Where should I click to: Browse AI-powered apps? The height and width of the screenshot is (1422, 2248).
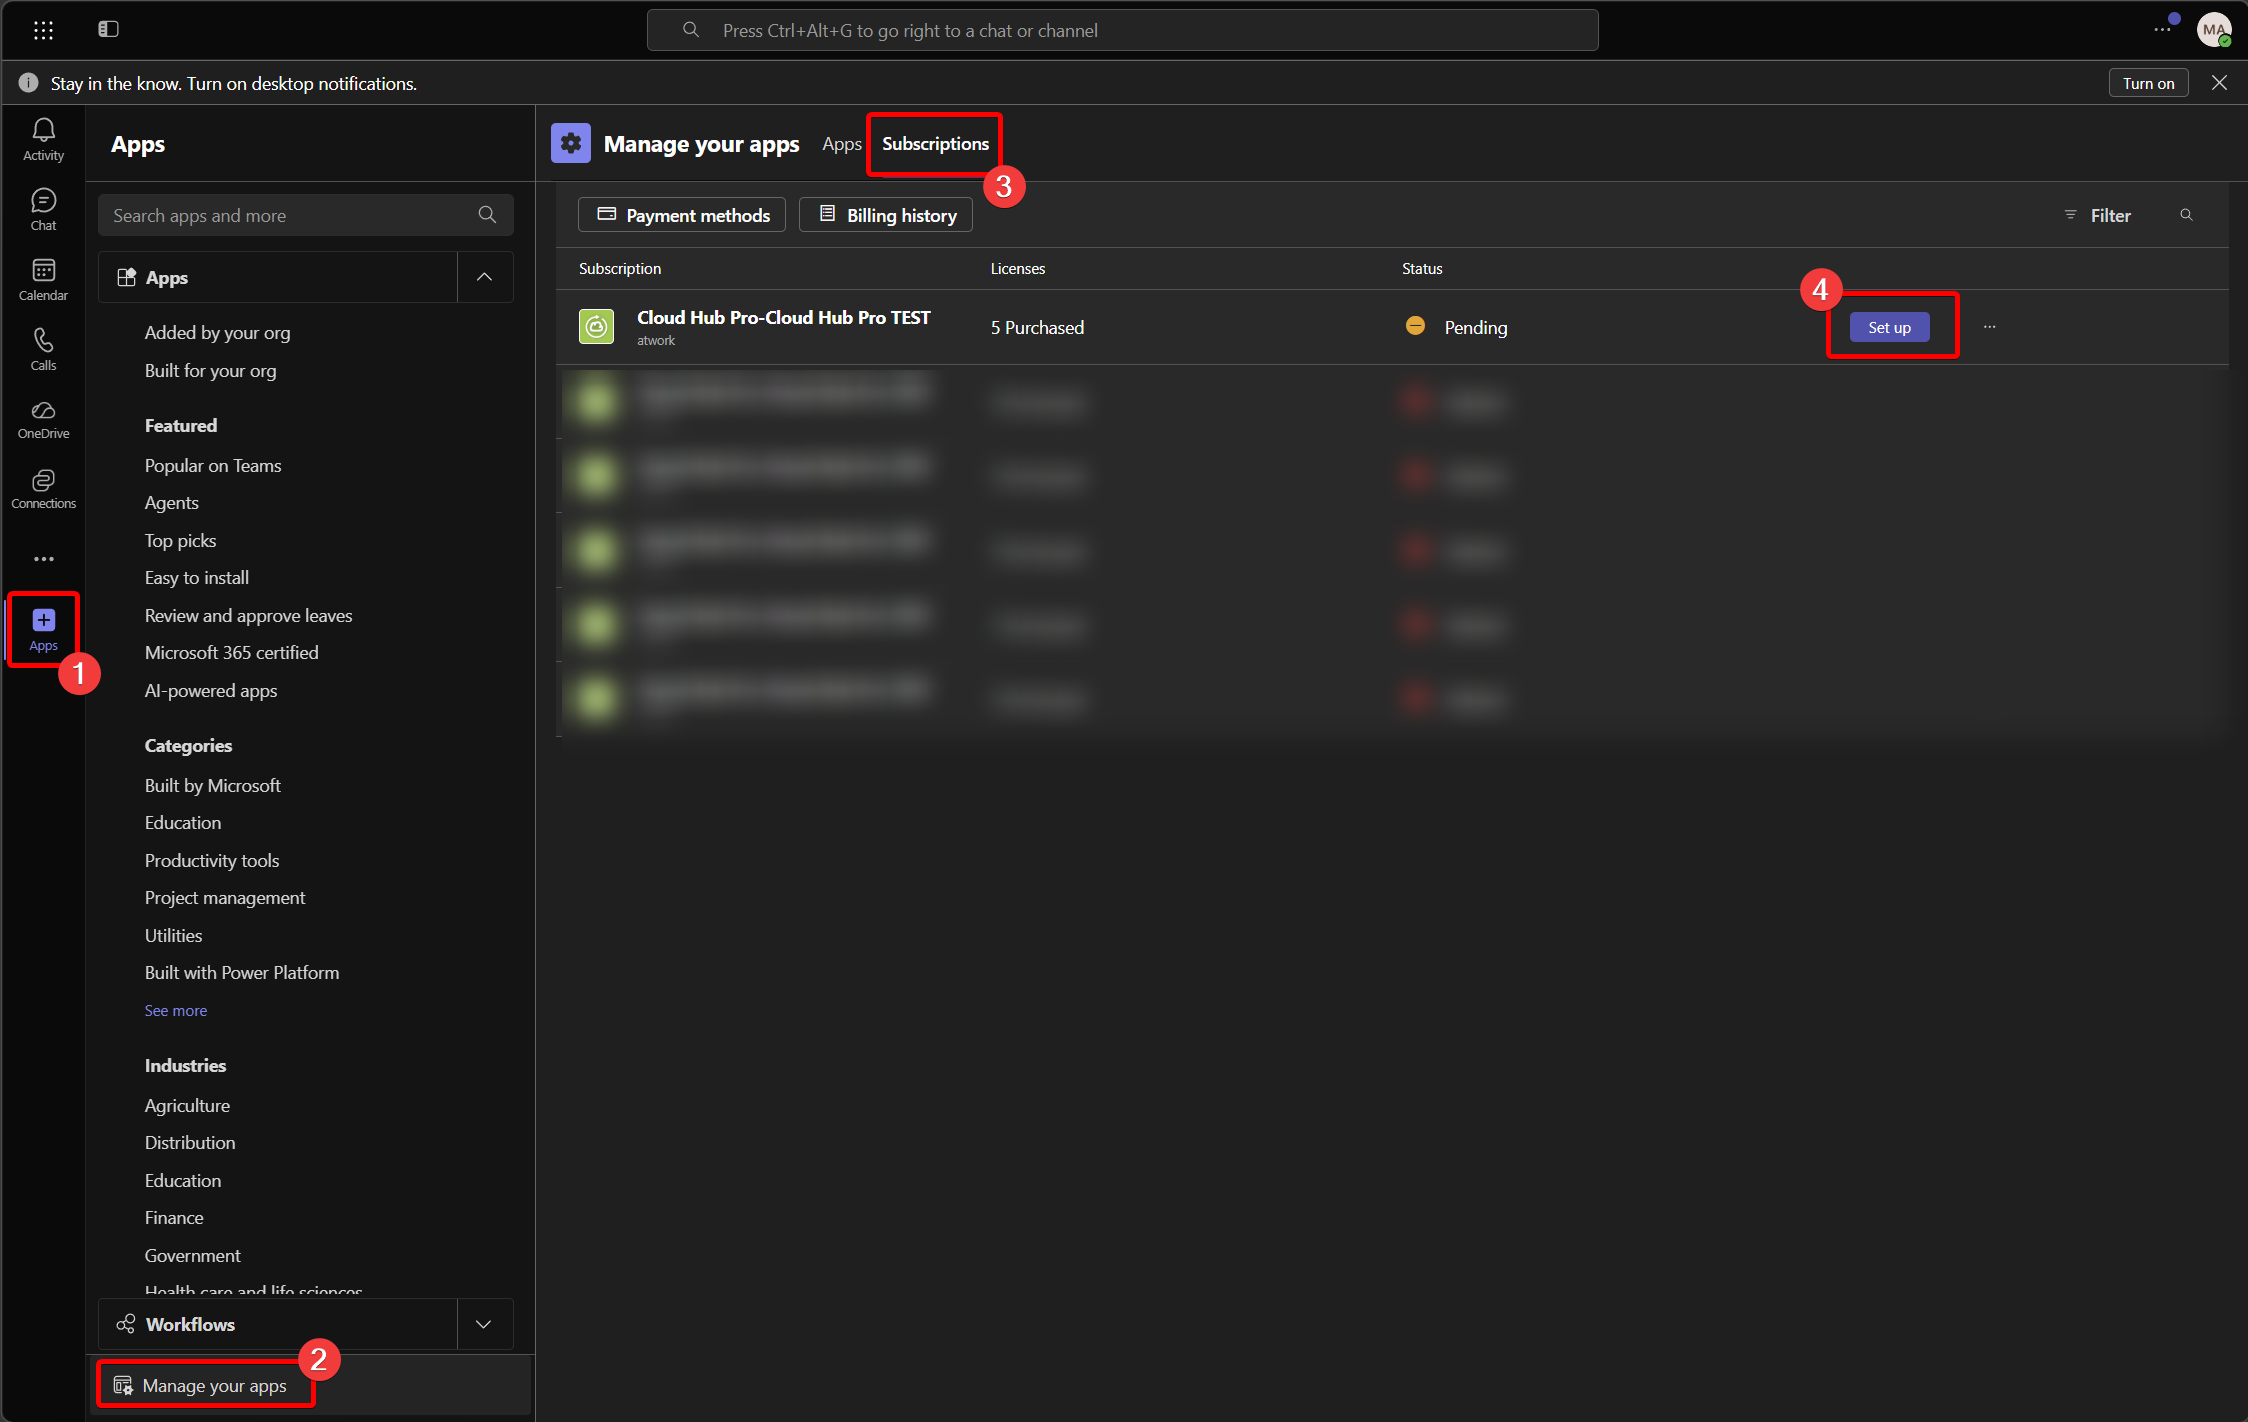pyautogui.click(x=210, y=691)
